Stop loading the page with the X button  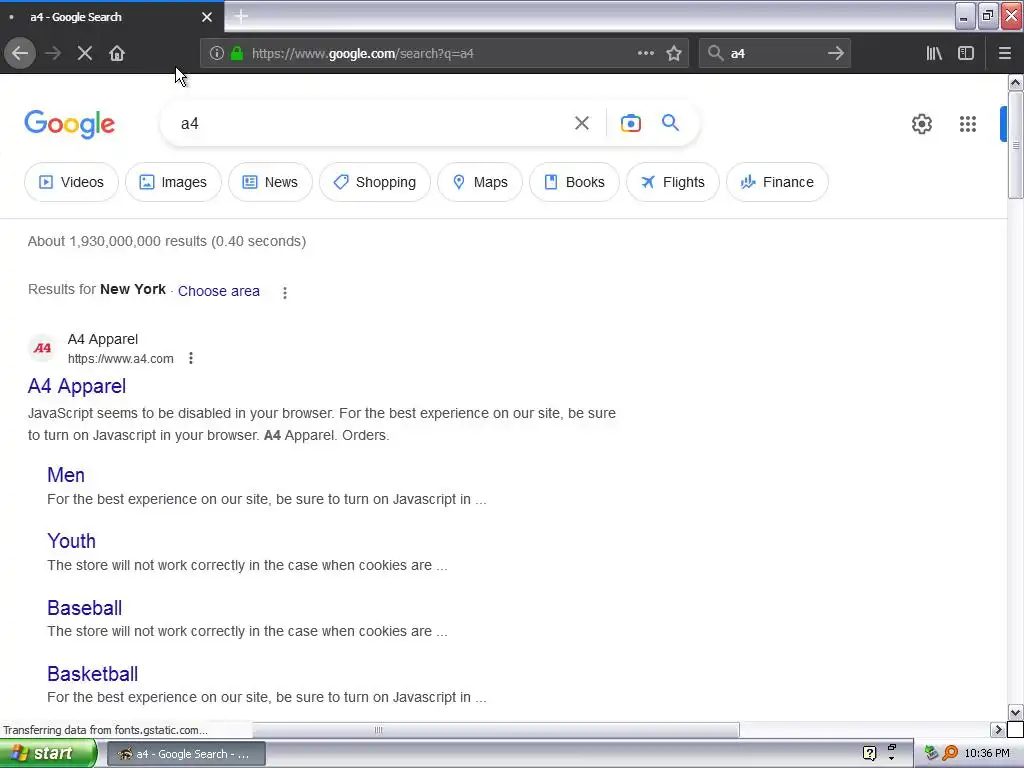click(x=85, y=54)
